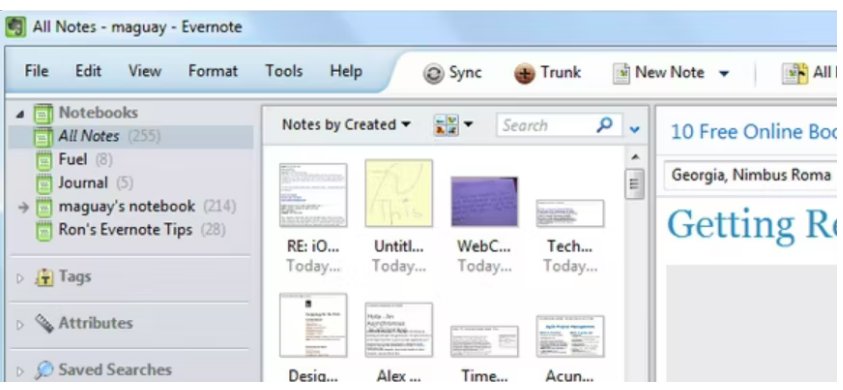The height and width of the screenshot is (390, 843).
Task: Click the Notebooks stack icon
Action: pyautogui.click(x=44, y=114)
